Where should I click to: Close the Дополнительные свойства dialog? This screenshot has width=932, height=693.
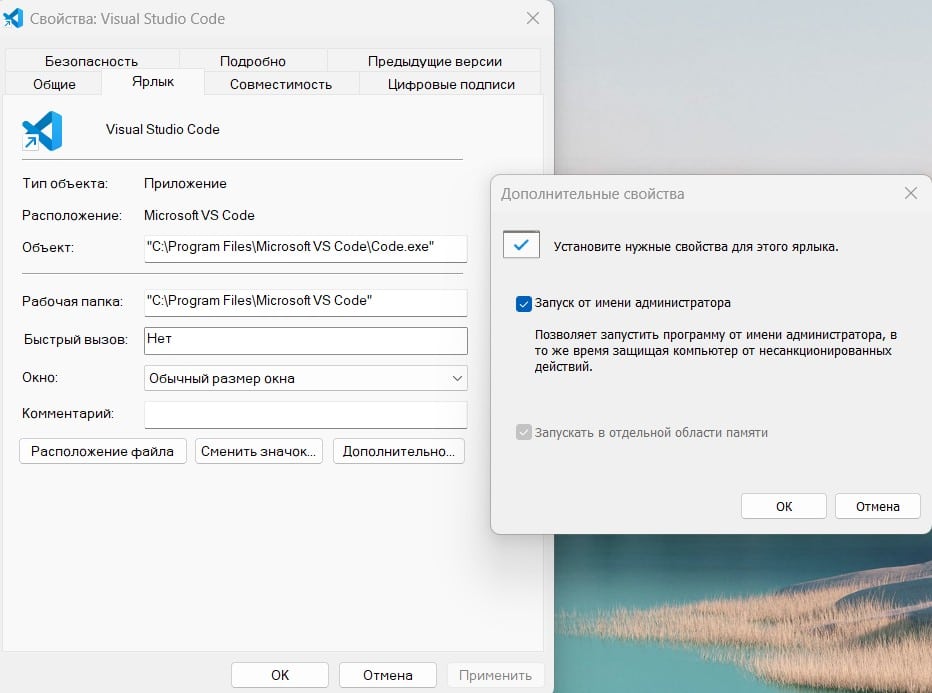point(911,193)
